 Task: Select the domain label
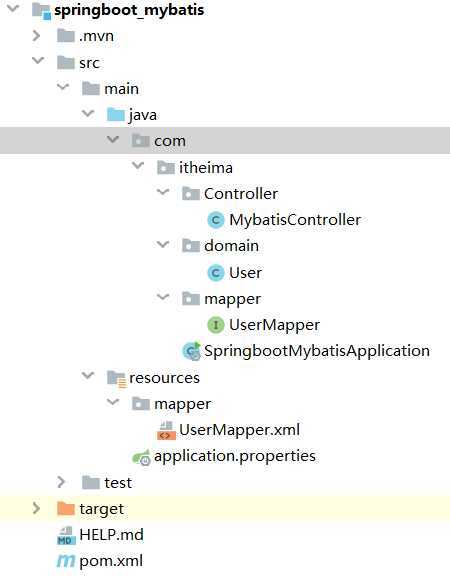(231, 246)
